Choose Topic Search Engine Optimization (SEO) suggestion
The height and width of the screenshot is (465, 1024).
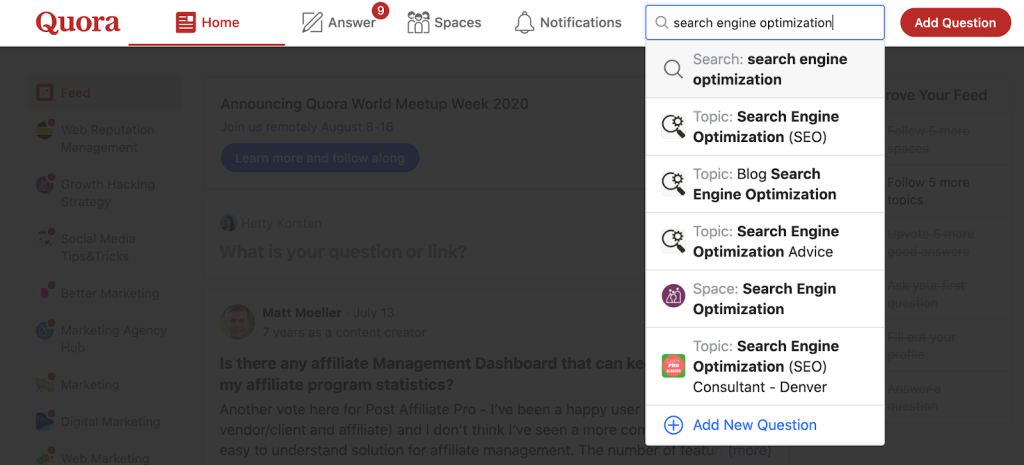(x=765, y=127)
